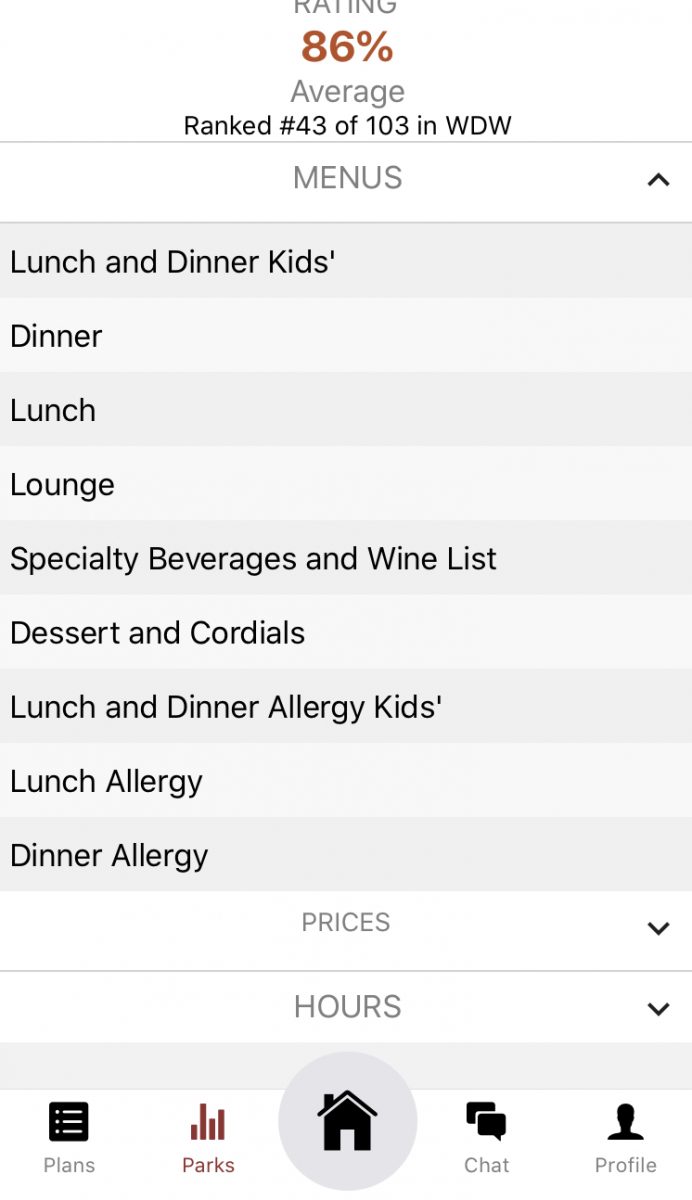Open the Chat speech-bubble icon
Screen dimensions: 692x1200
486,1122
